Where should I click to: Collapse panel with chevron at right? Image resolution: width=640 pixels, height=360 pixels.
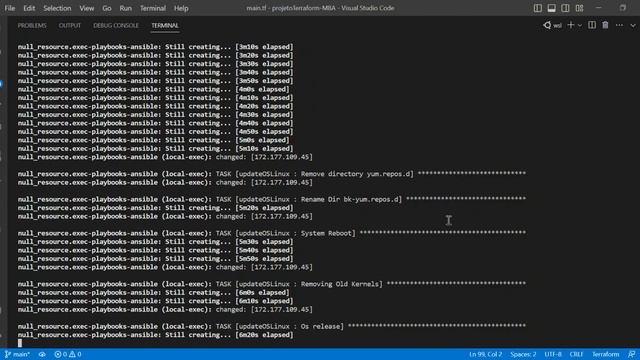pyautogui.click(x=633, y=25)
